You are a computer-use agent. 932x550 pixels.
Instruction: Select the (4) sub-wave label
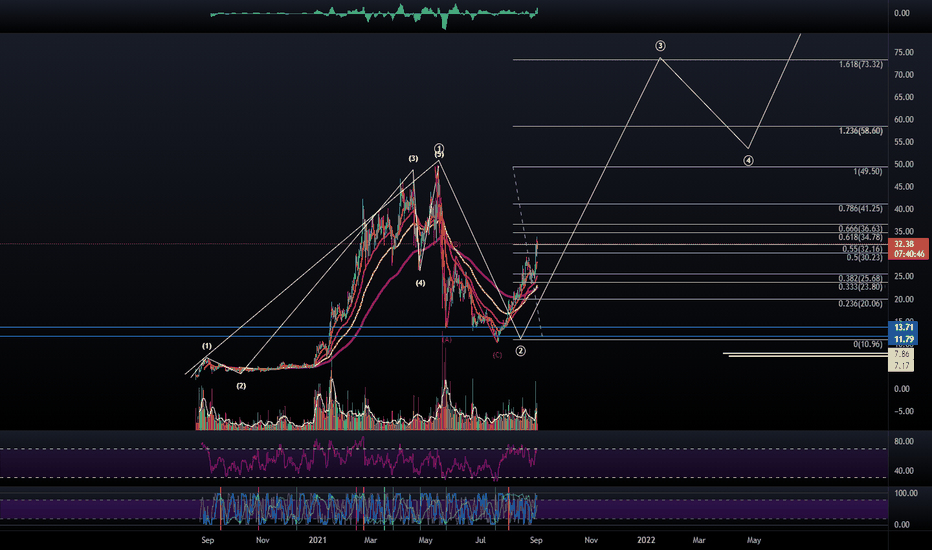pyautogui.click(x=420, y=283)
